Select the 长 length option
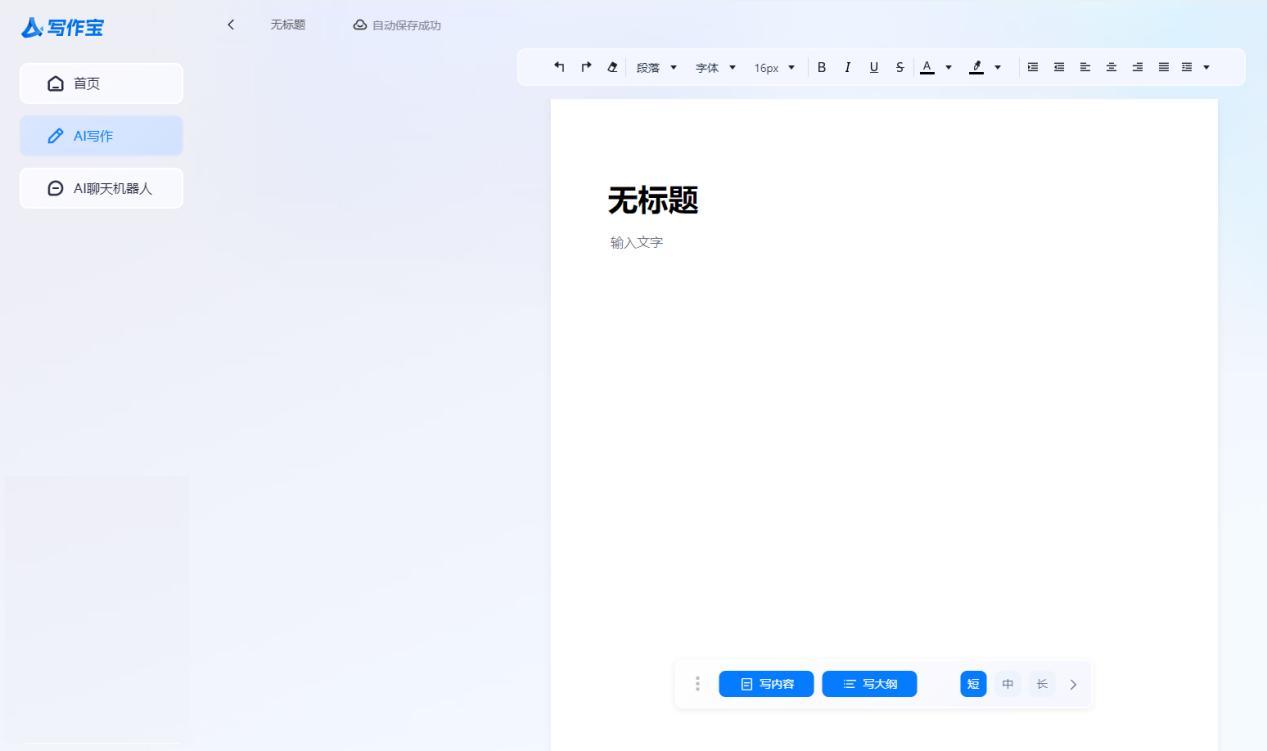 (x=1042, y=684)
